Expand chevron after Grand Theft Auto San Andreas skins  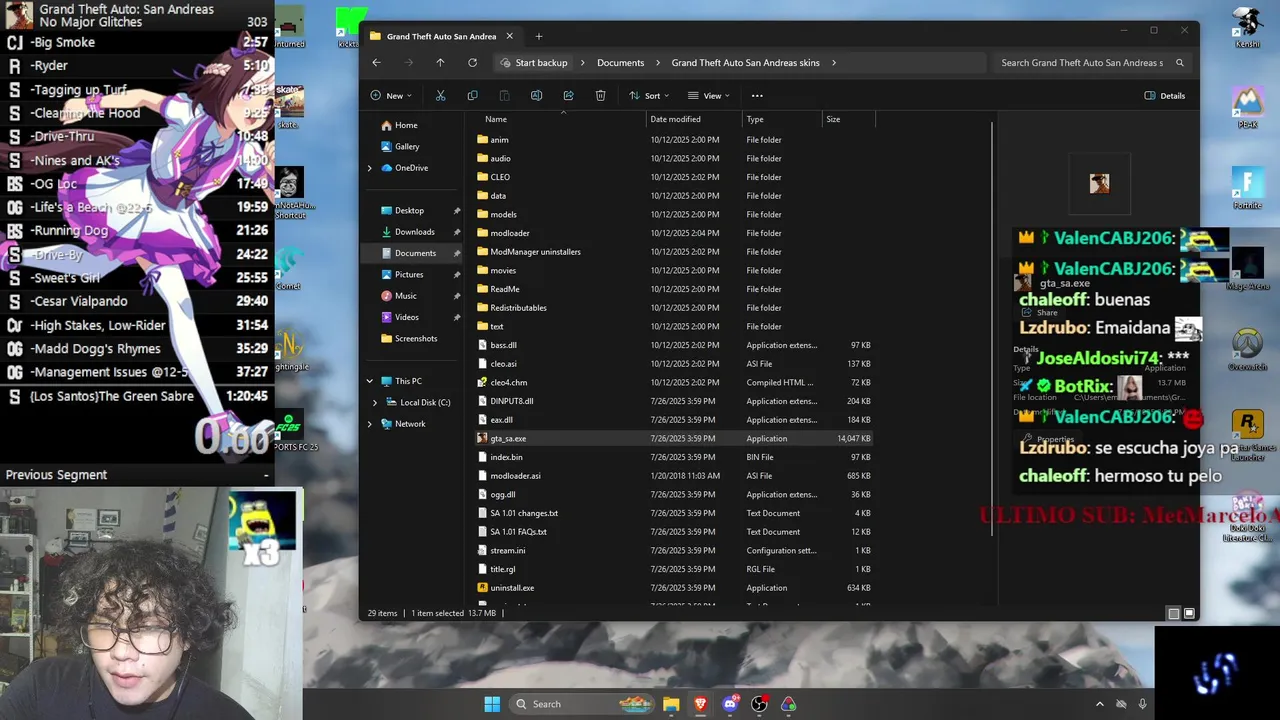pos(833,63)
